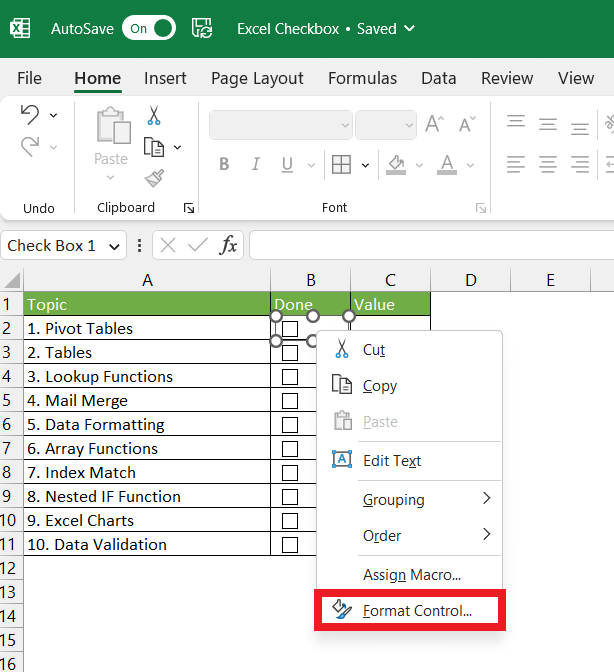Open the Data ribbon tab
614x672 pixels.
pyautogui.click(x=438, y=78)
